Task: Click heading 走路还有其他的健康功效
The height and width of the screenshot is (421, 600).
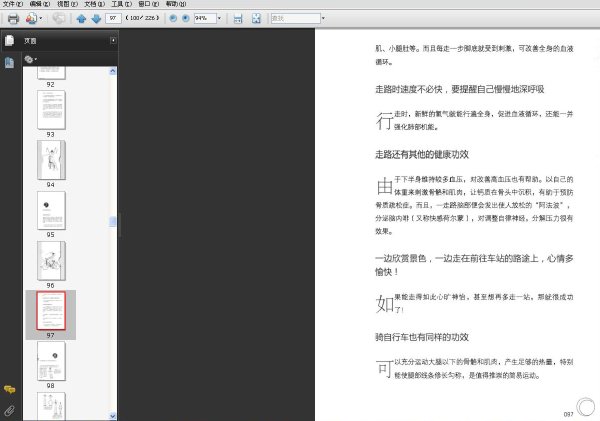Action: pyautogui.click(x=422, y=154)
